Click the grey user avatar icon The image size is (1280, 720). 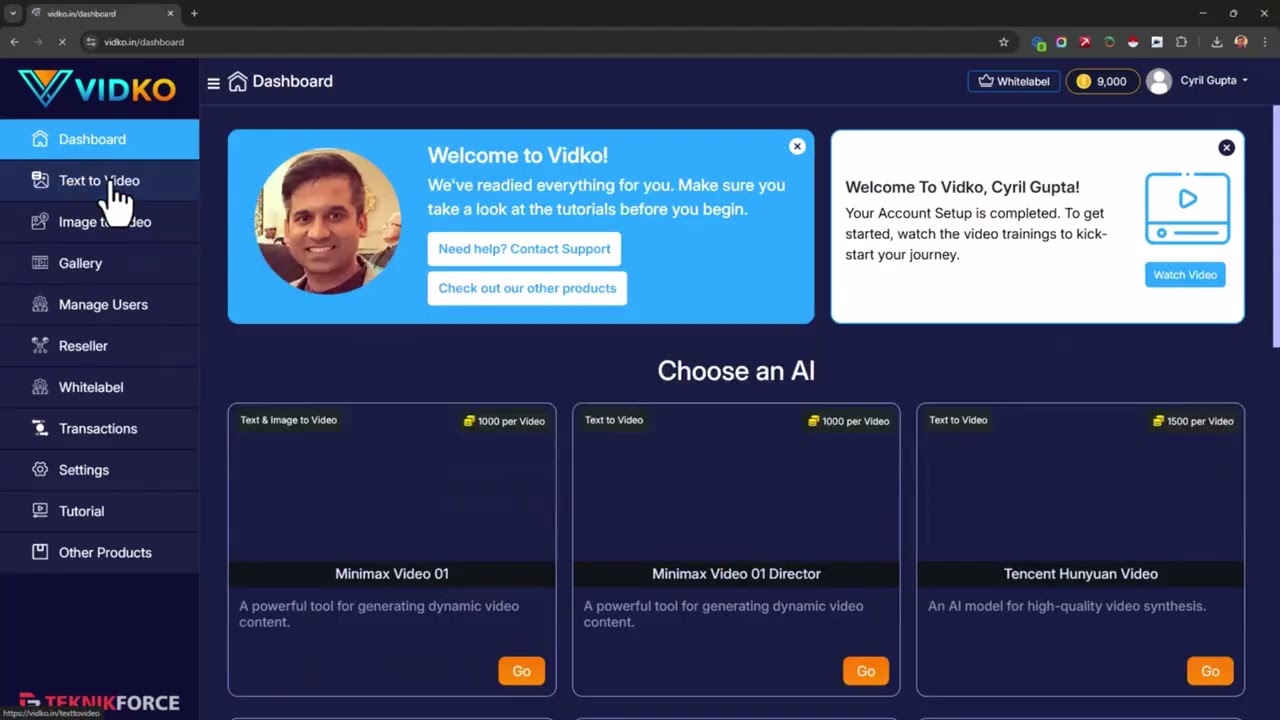click(x=1159, y=81)
